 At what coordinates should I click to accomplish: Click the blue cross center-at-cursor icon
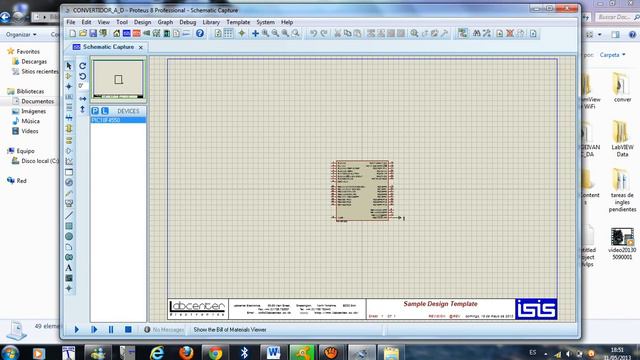(255, 33)
